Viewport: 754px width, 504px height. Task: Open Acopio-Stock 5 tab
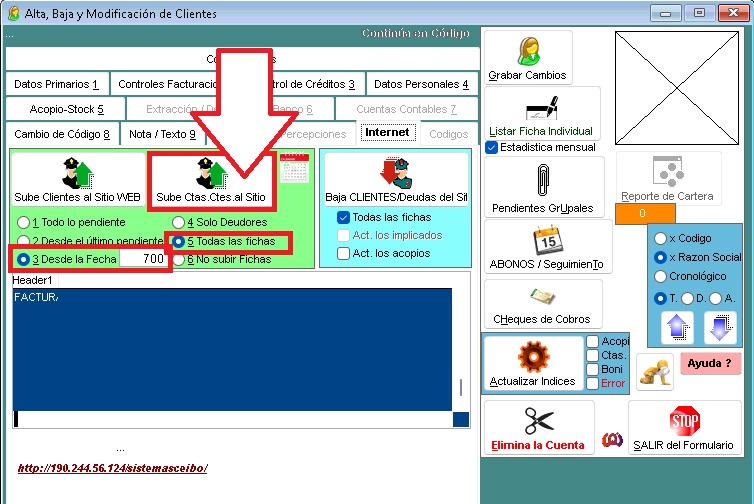[66, 109]
